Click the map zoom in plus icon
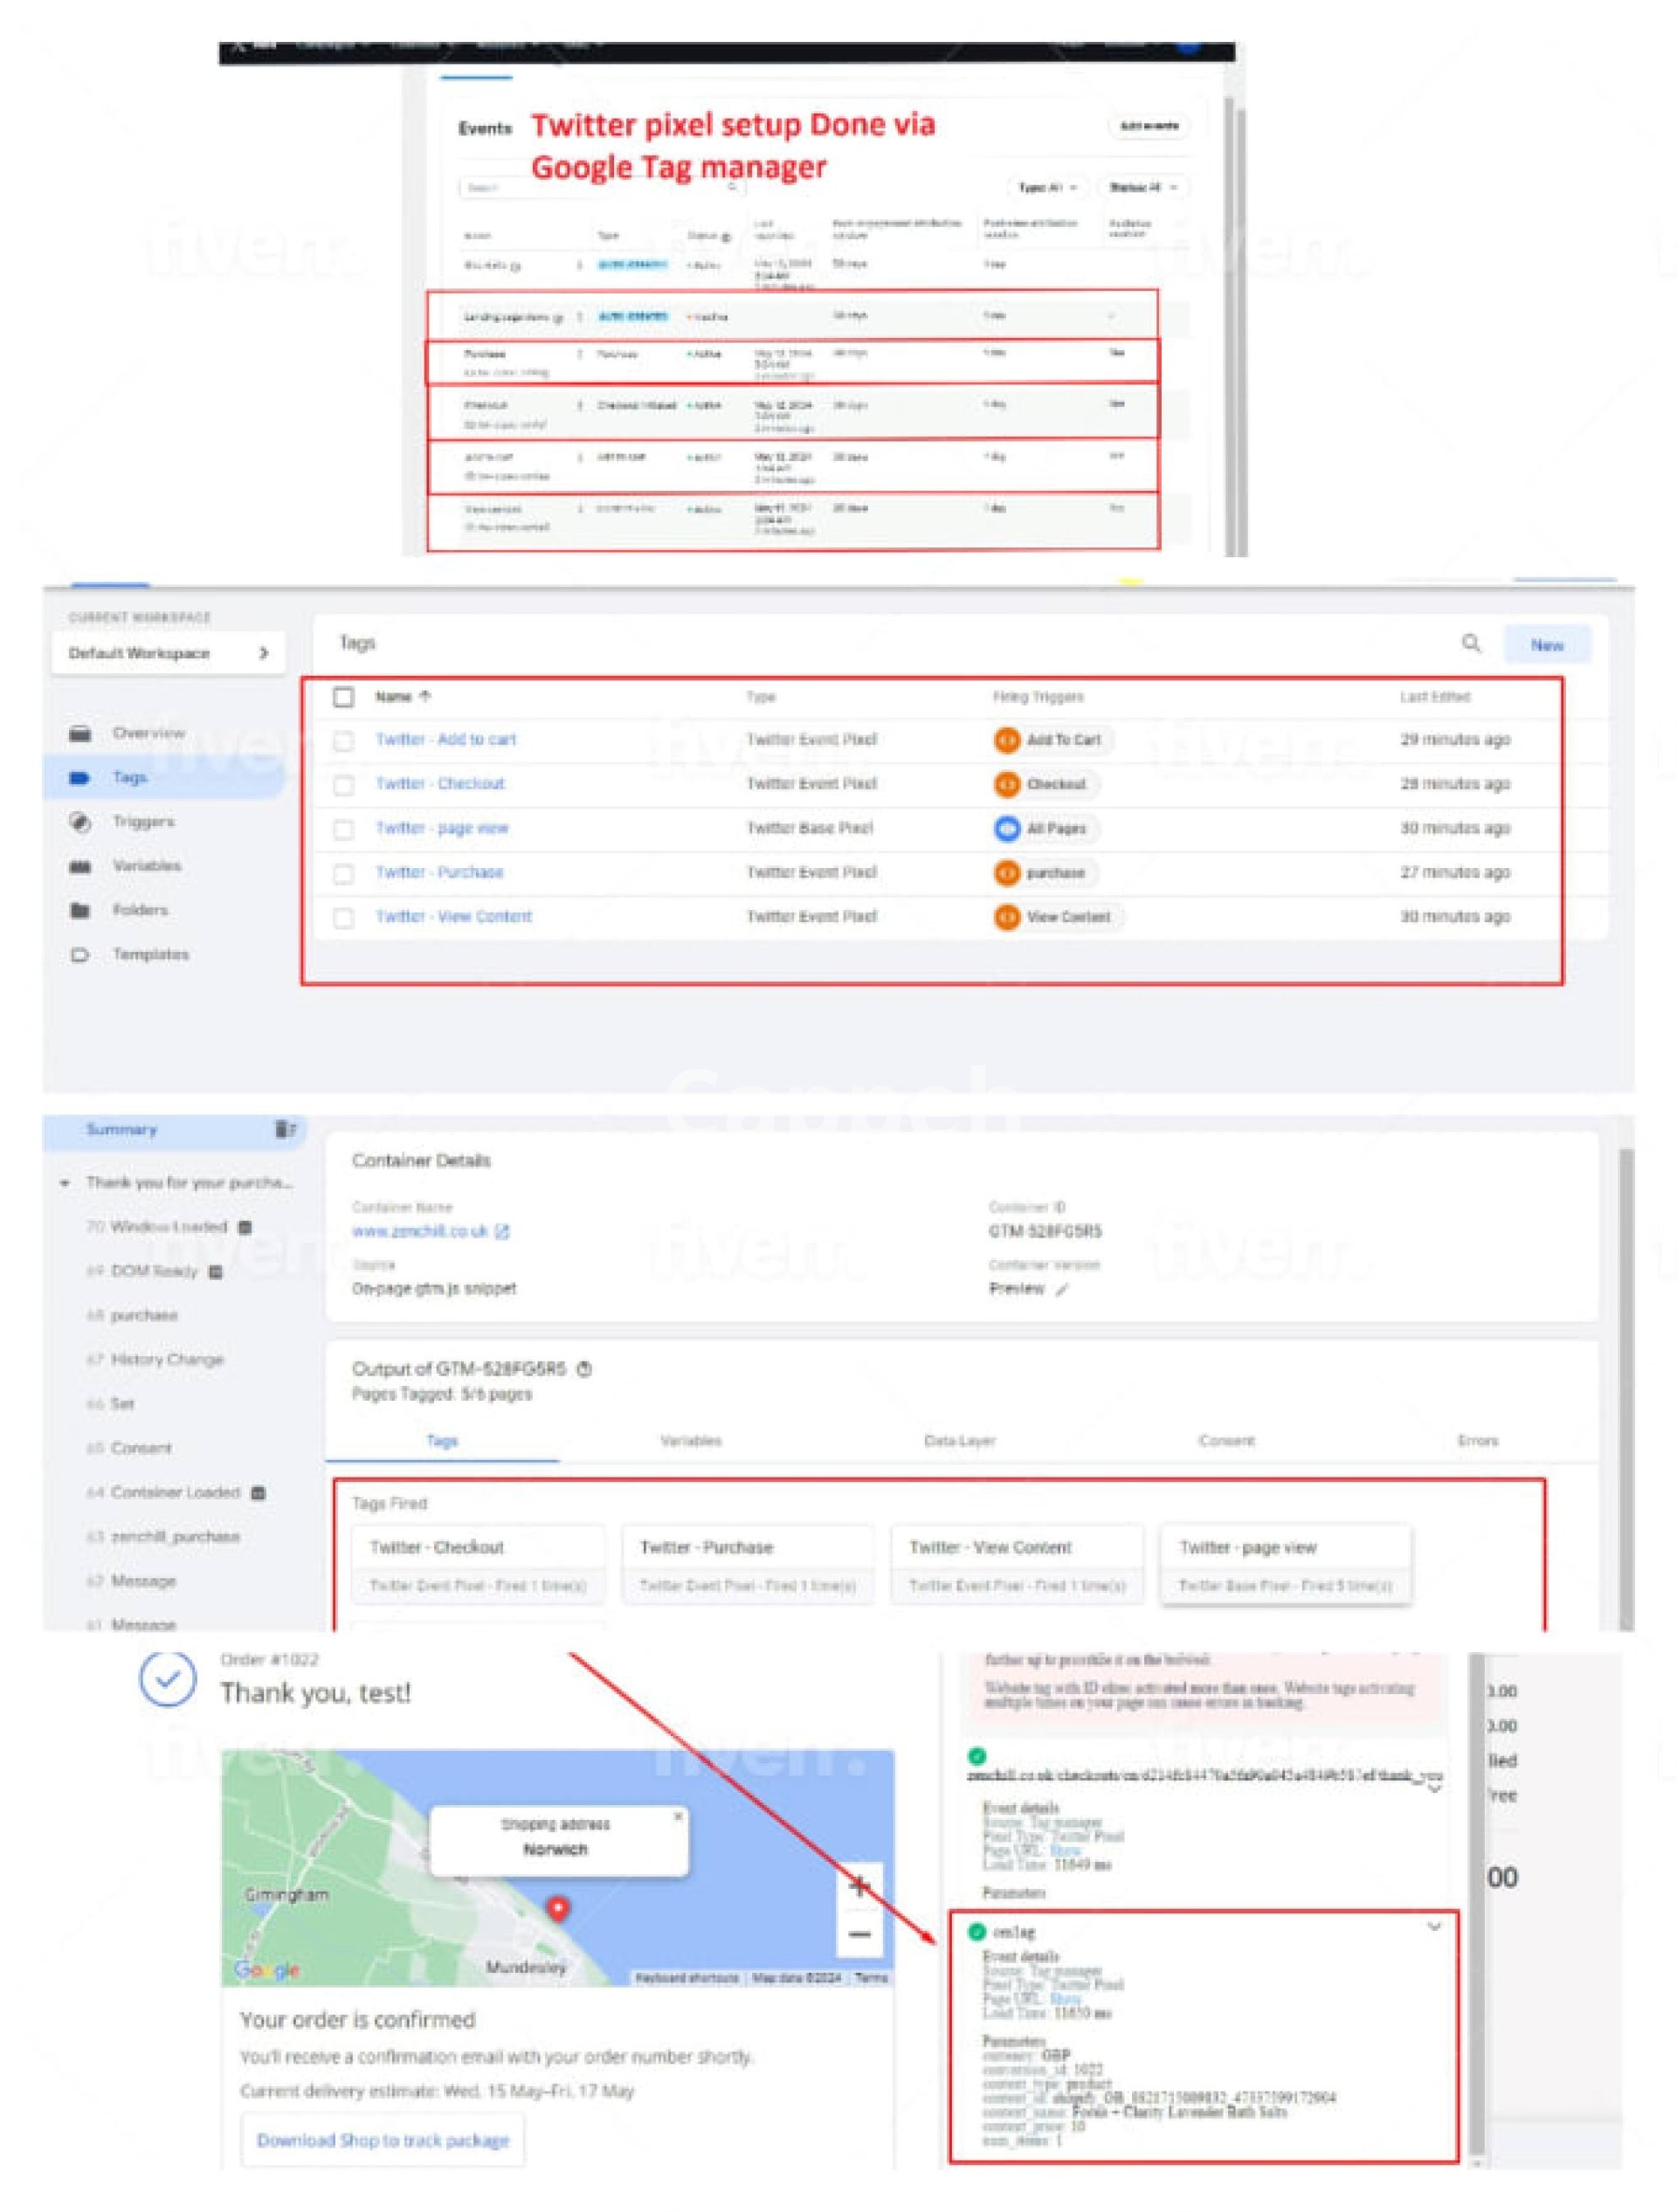1677x2212 pixels. 859,1887
